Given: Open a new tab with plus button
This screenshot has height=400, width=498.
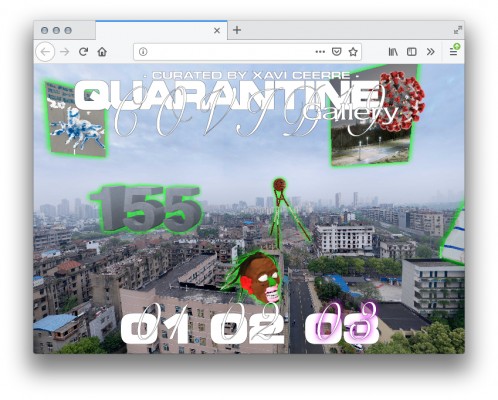Looking at the screenshot, I should 237,30.
